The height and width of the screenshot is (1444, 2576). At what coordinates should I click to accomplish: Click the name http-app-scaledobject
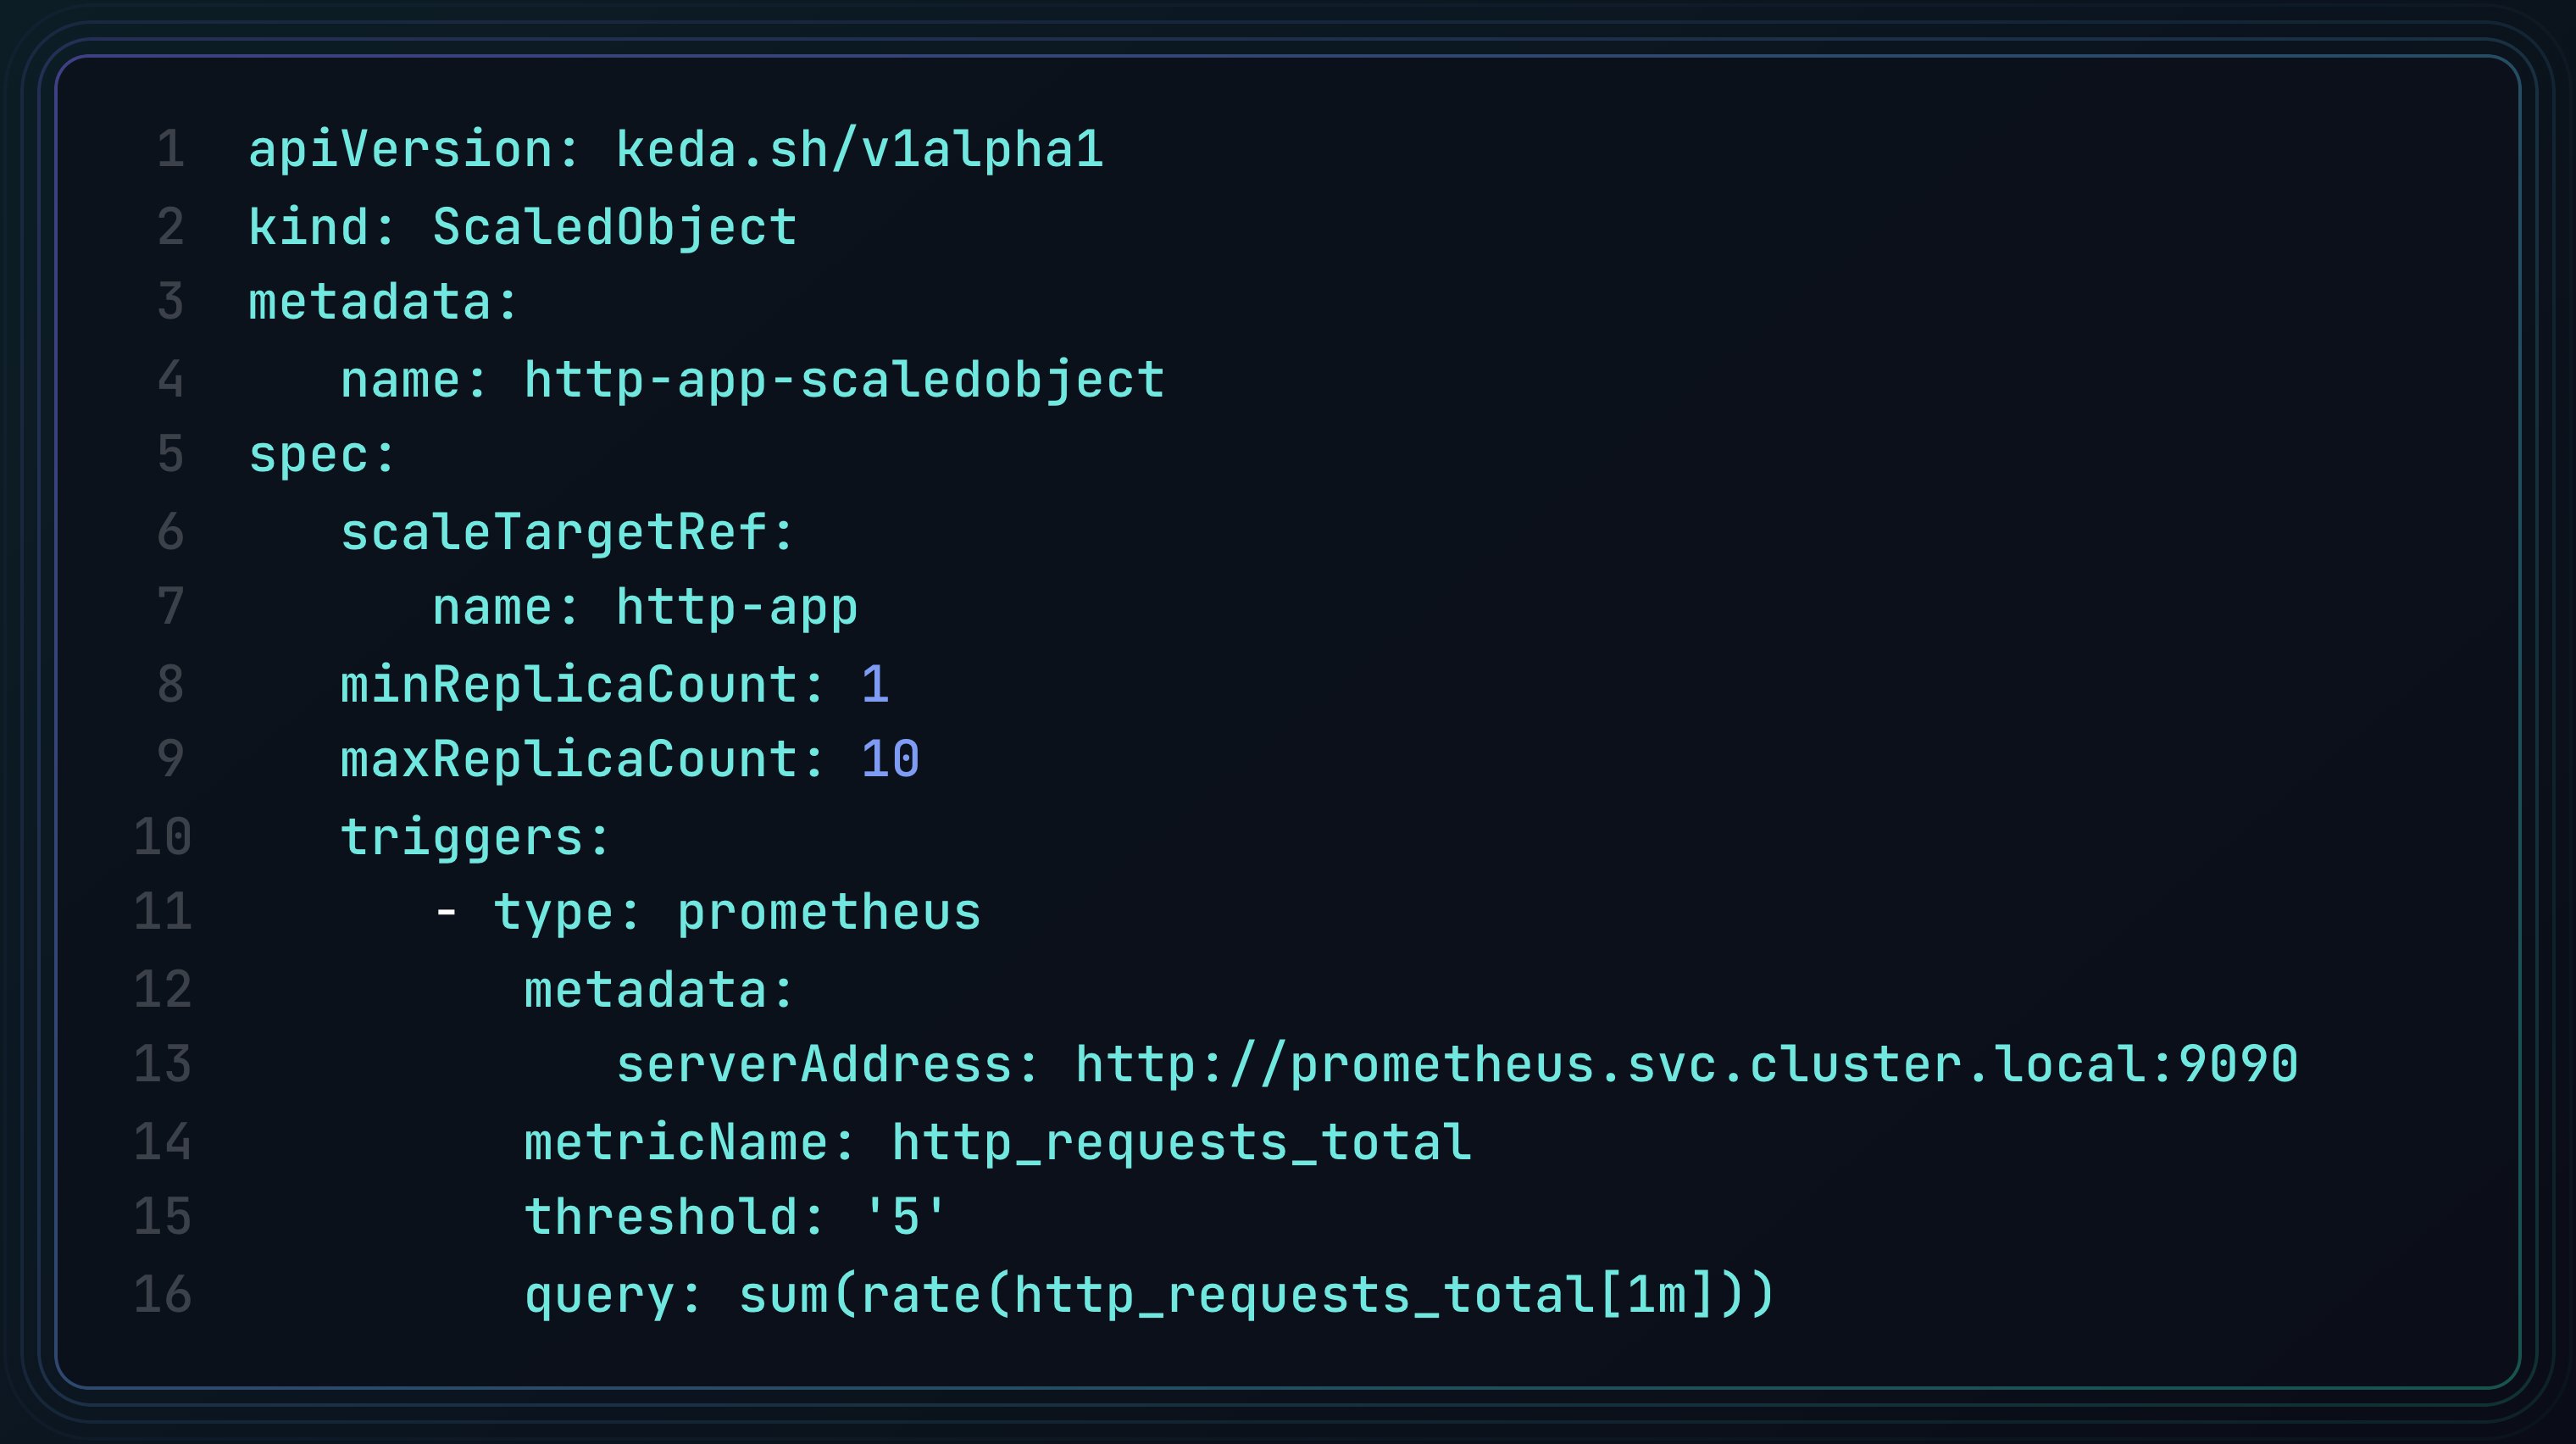(x=844, y=380)
